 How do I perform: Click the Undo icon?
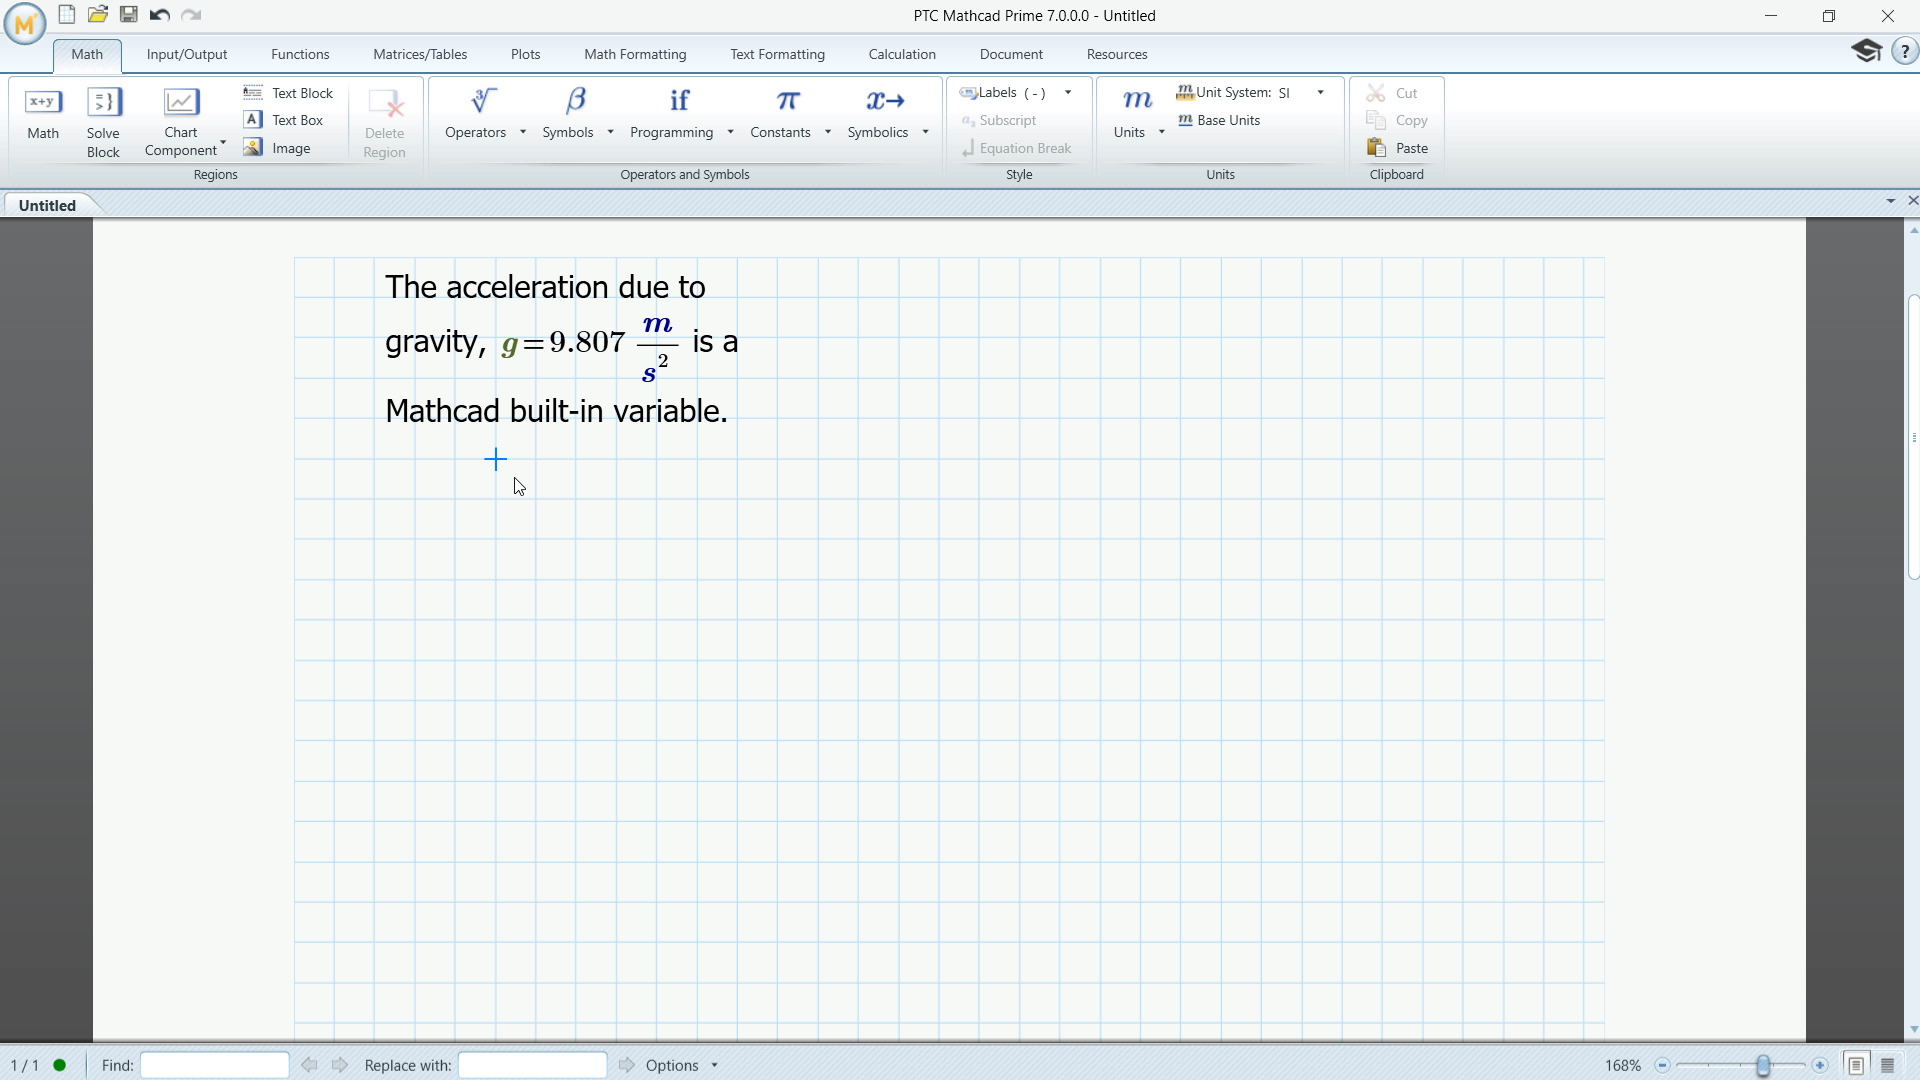pos(159,15)
